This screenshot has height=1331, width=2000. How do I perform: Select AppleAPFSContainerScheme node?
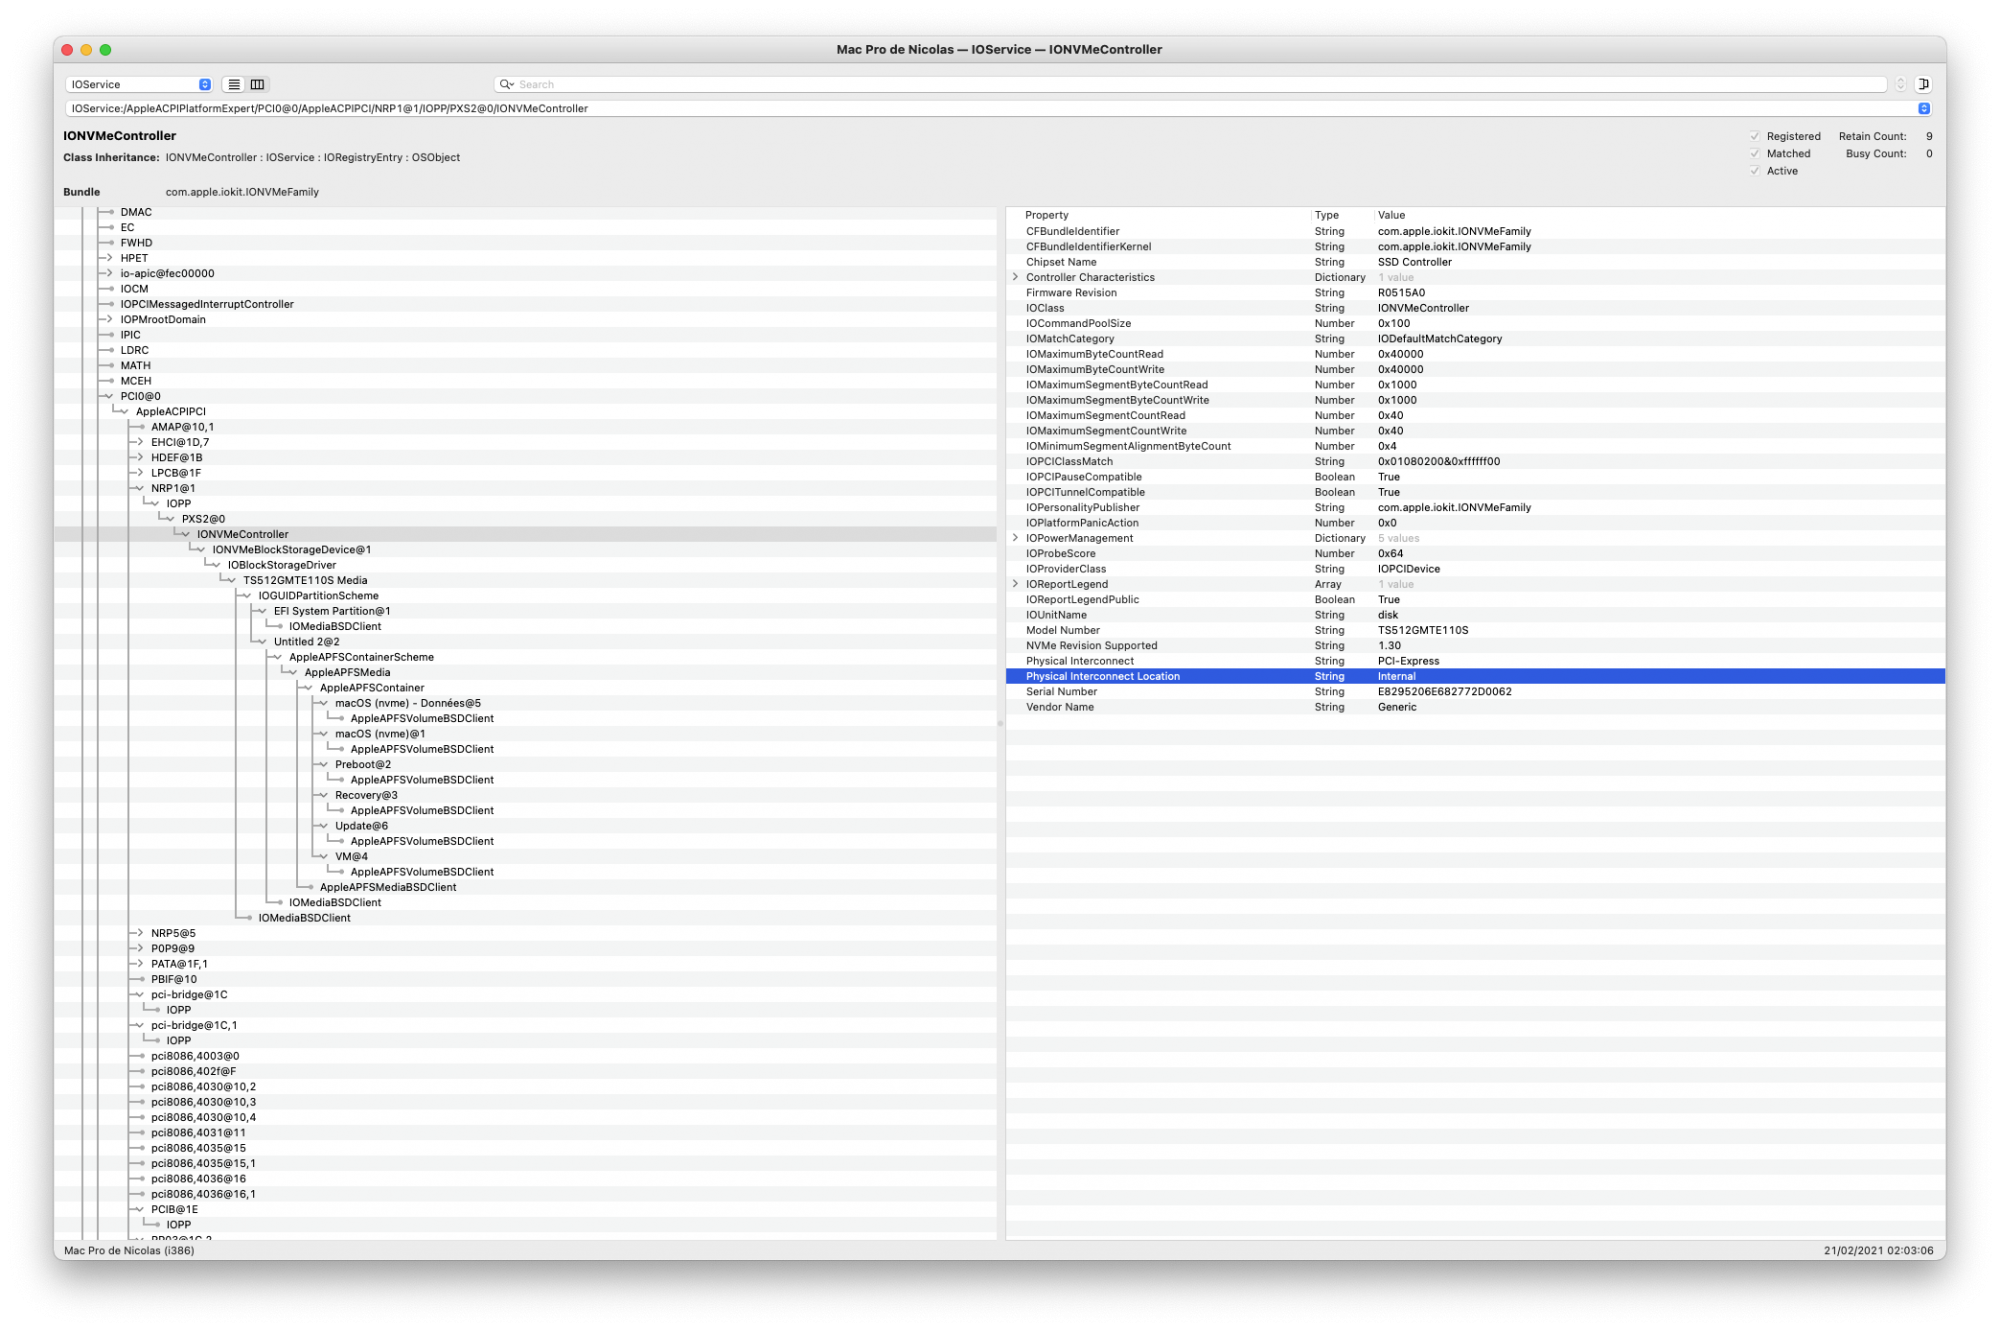(x=361, y=657)
